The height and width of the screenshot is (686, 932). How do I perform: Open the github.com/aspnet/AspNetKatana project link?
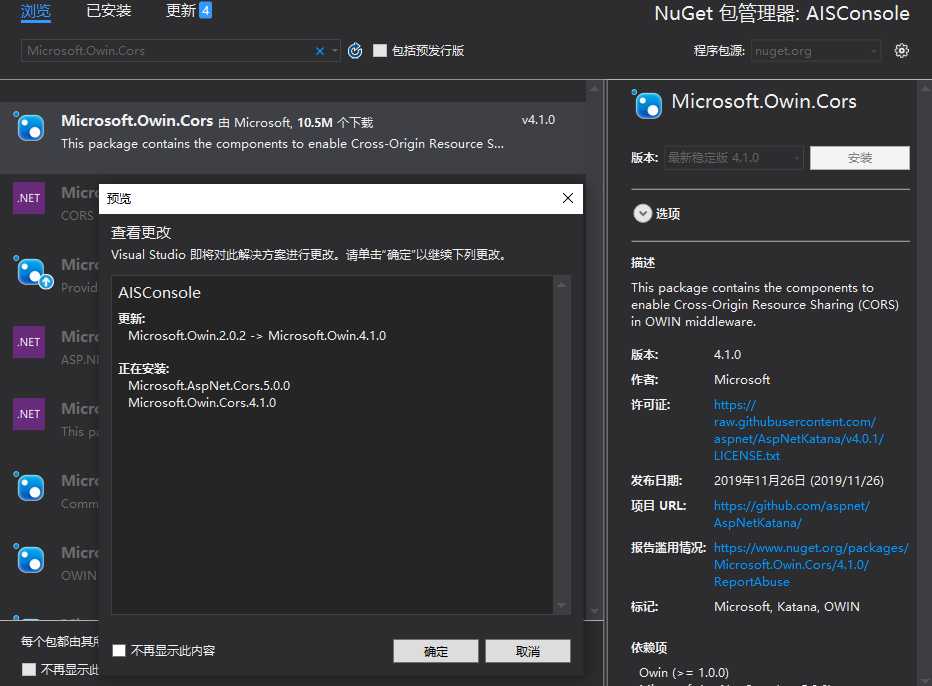tap(791, 514)
